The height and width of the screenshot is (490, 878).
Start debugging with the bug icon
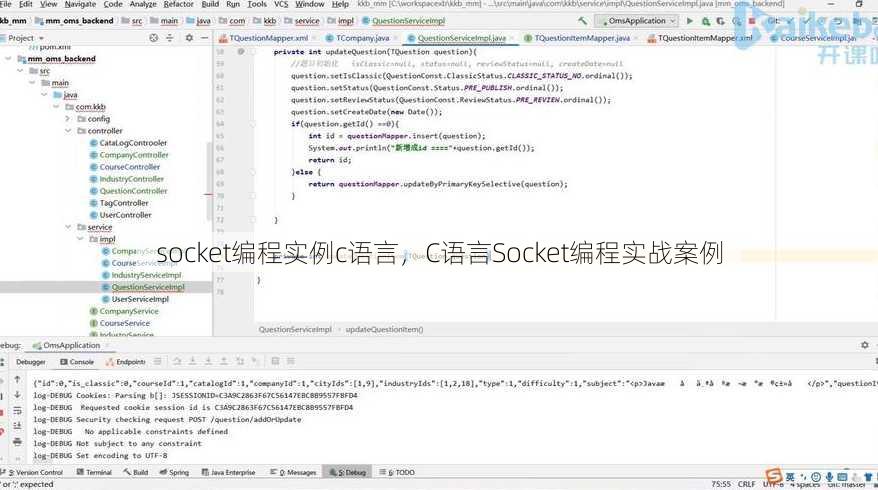click(706, 21)
